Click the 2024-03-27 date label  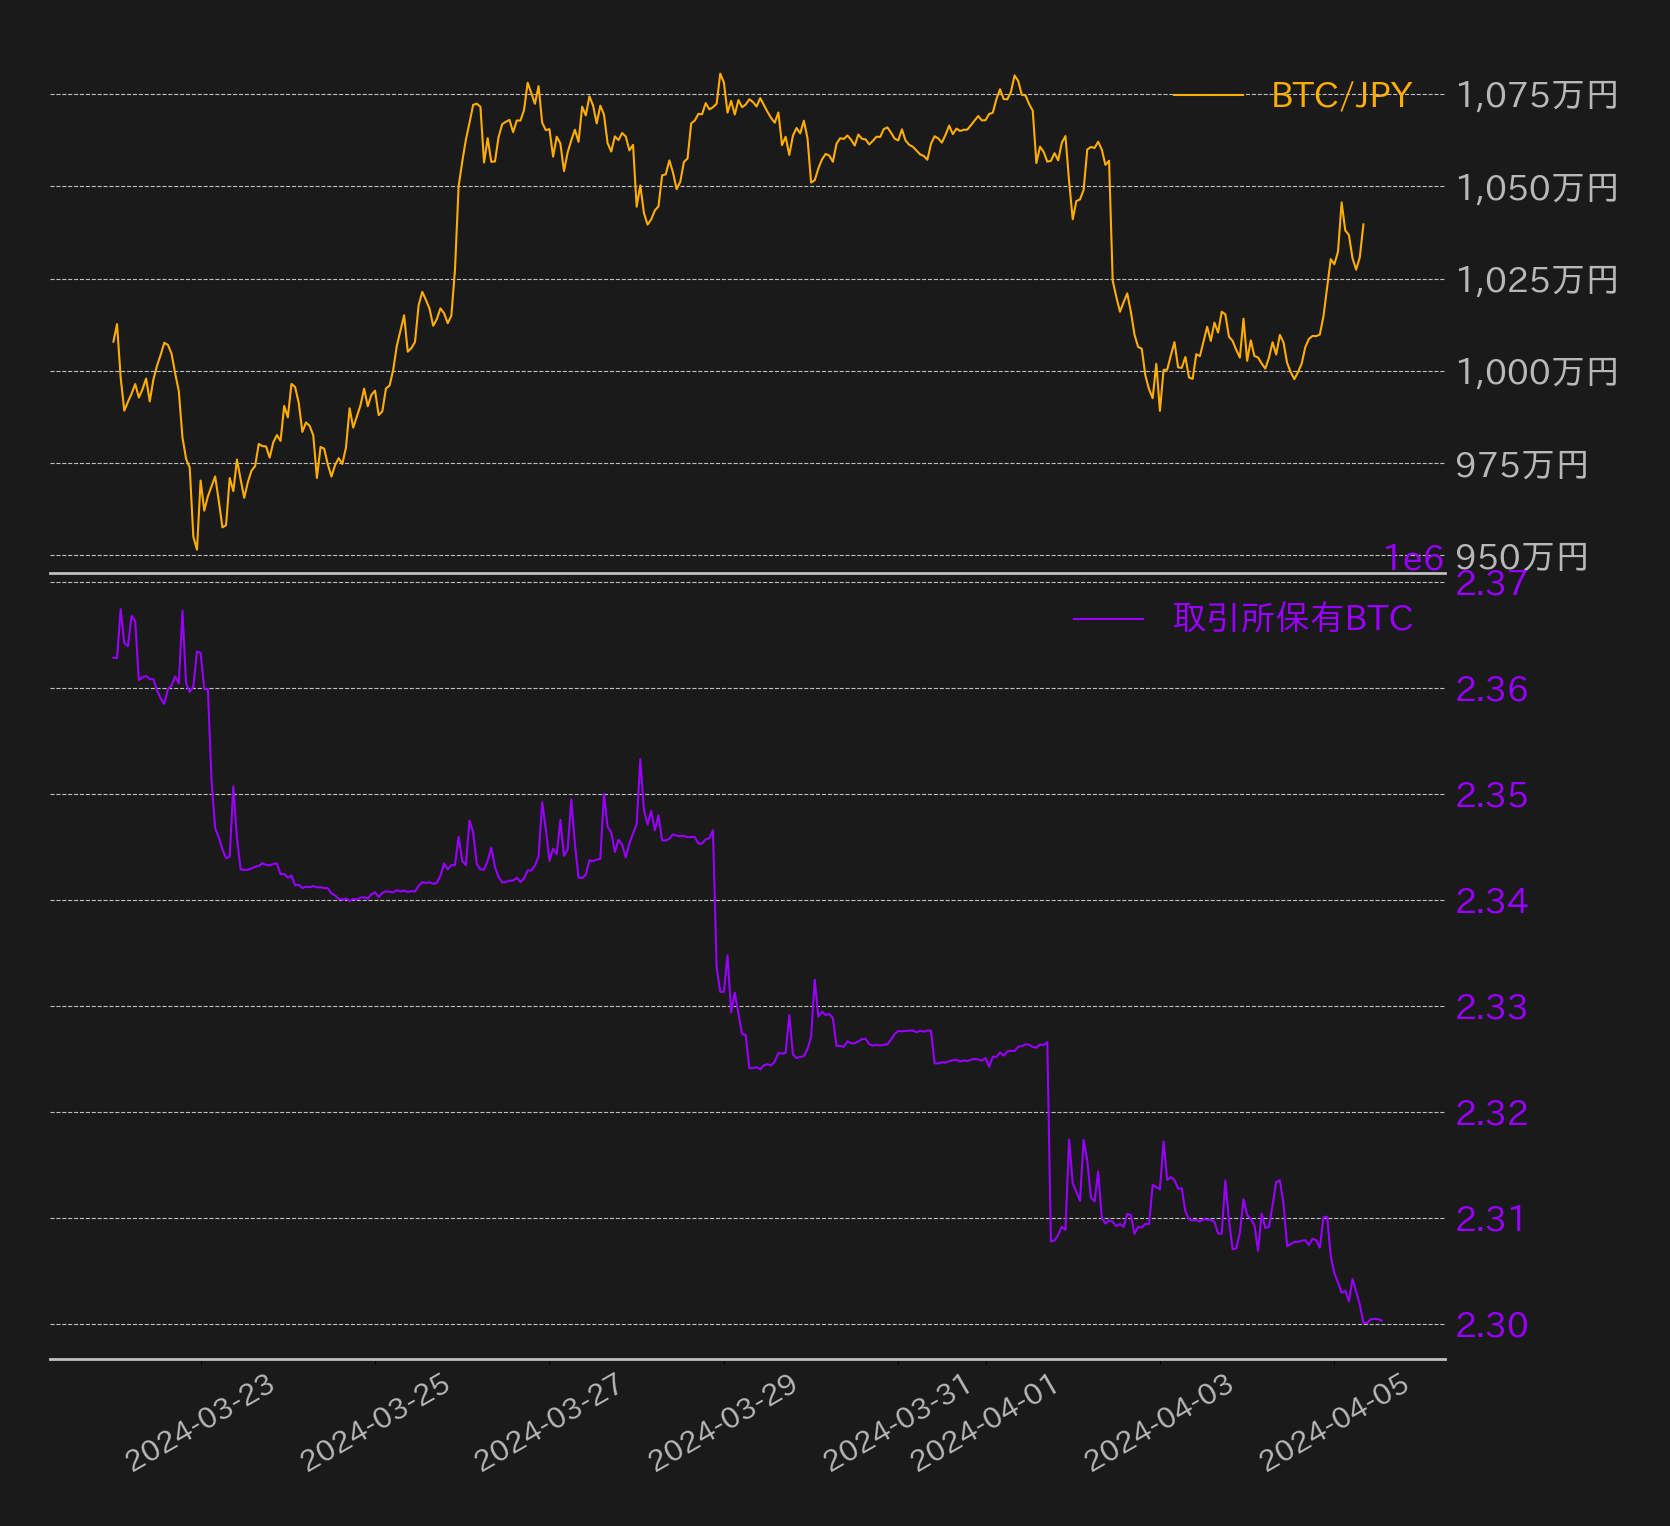point(548,1422)
